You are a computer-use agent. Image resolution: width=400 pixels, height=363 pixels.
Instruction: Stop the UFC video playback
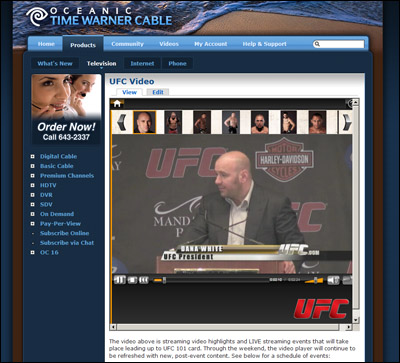tap(132, 280)
